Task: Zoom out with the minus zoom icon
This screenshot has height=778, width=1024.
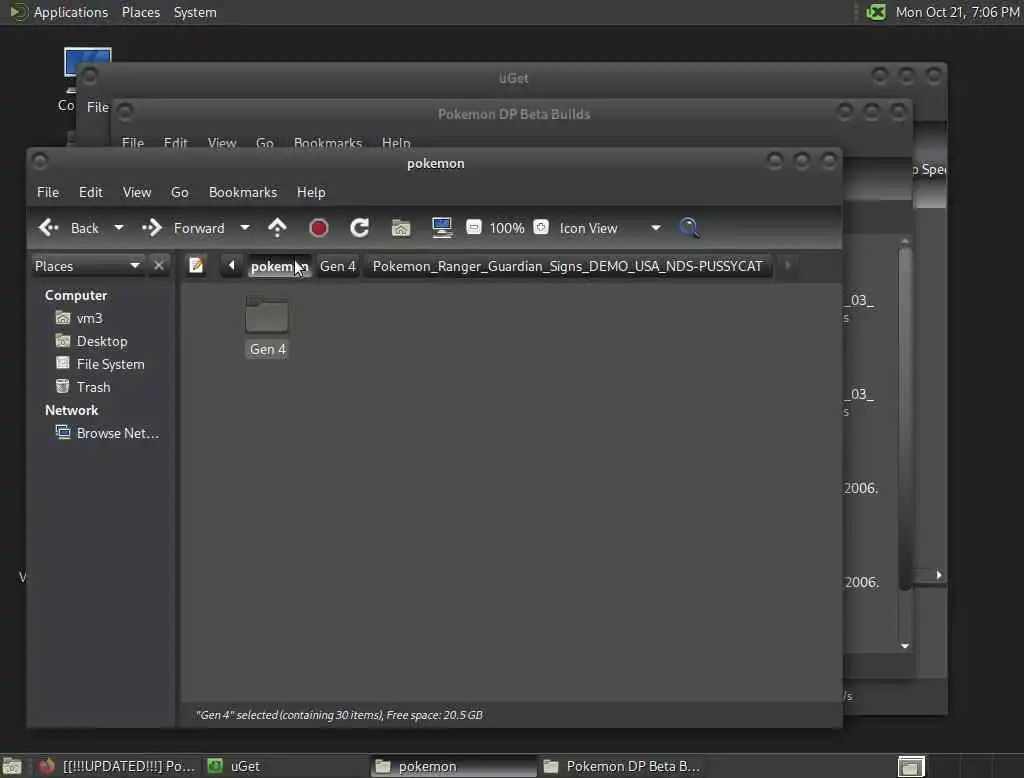Action: click(473, 227)
